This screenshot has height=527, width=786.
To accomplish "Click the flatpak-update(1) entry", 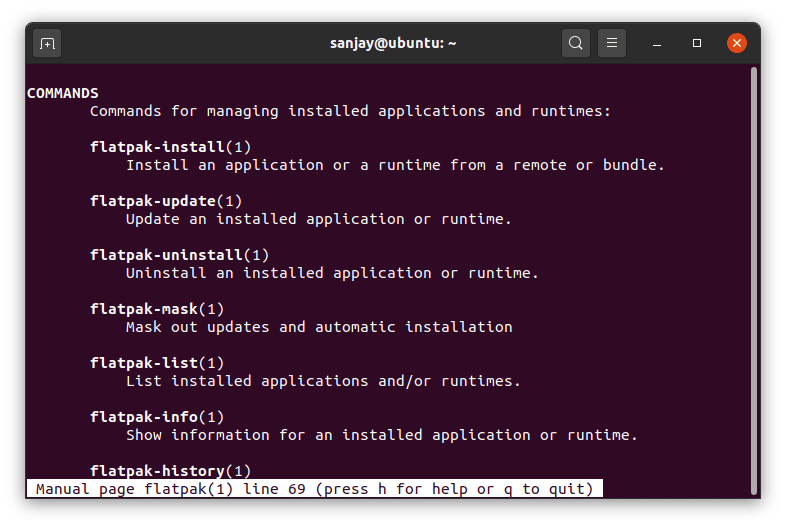I will [x=166, y=201].
